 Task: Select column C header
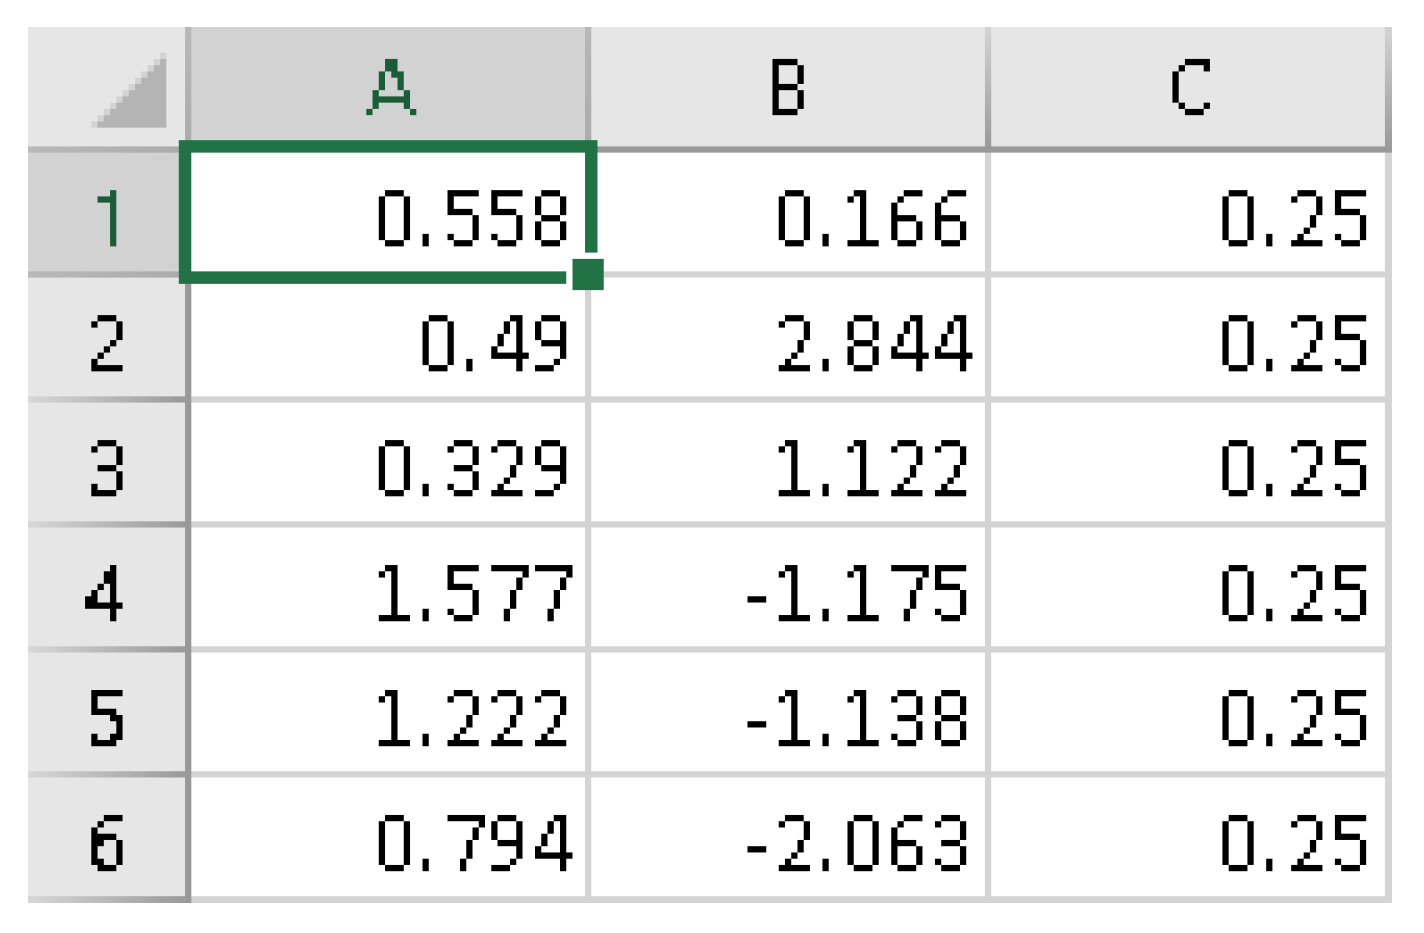coord(1189,88)
